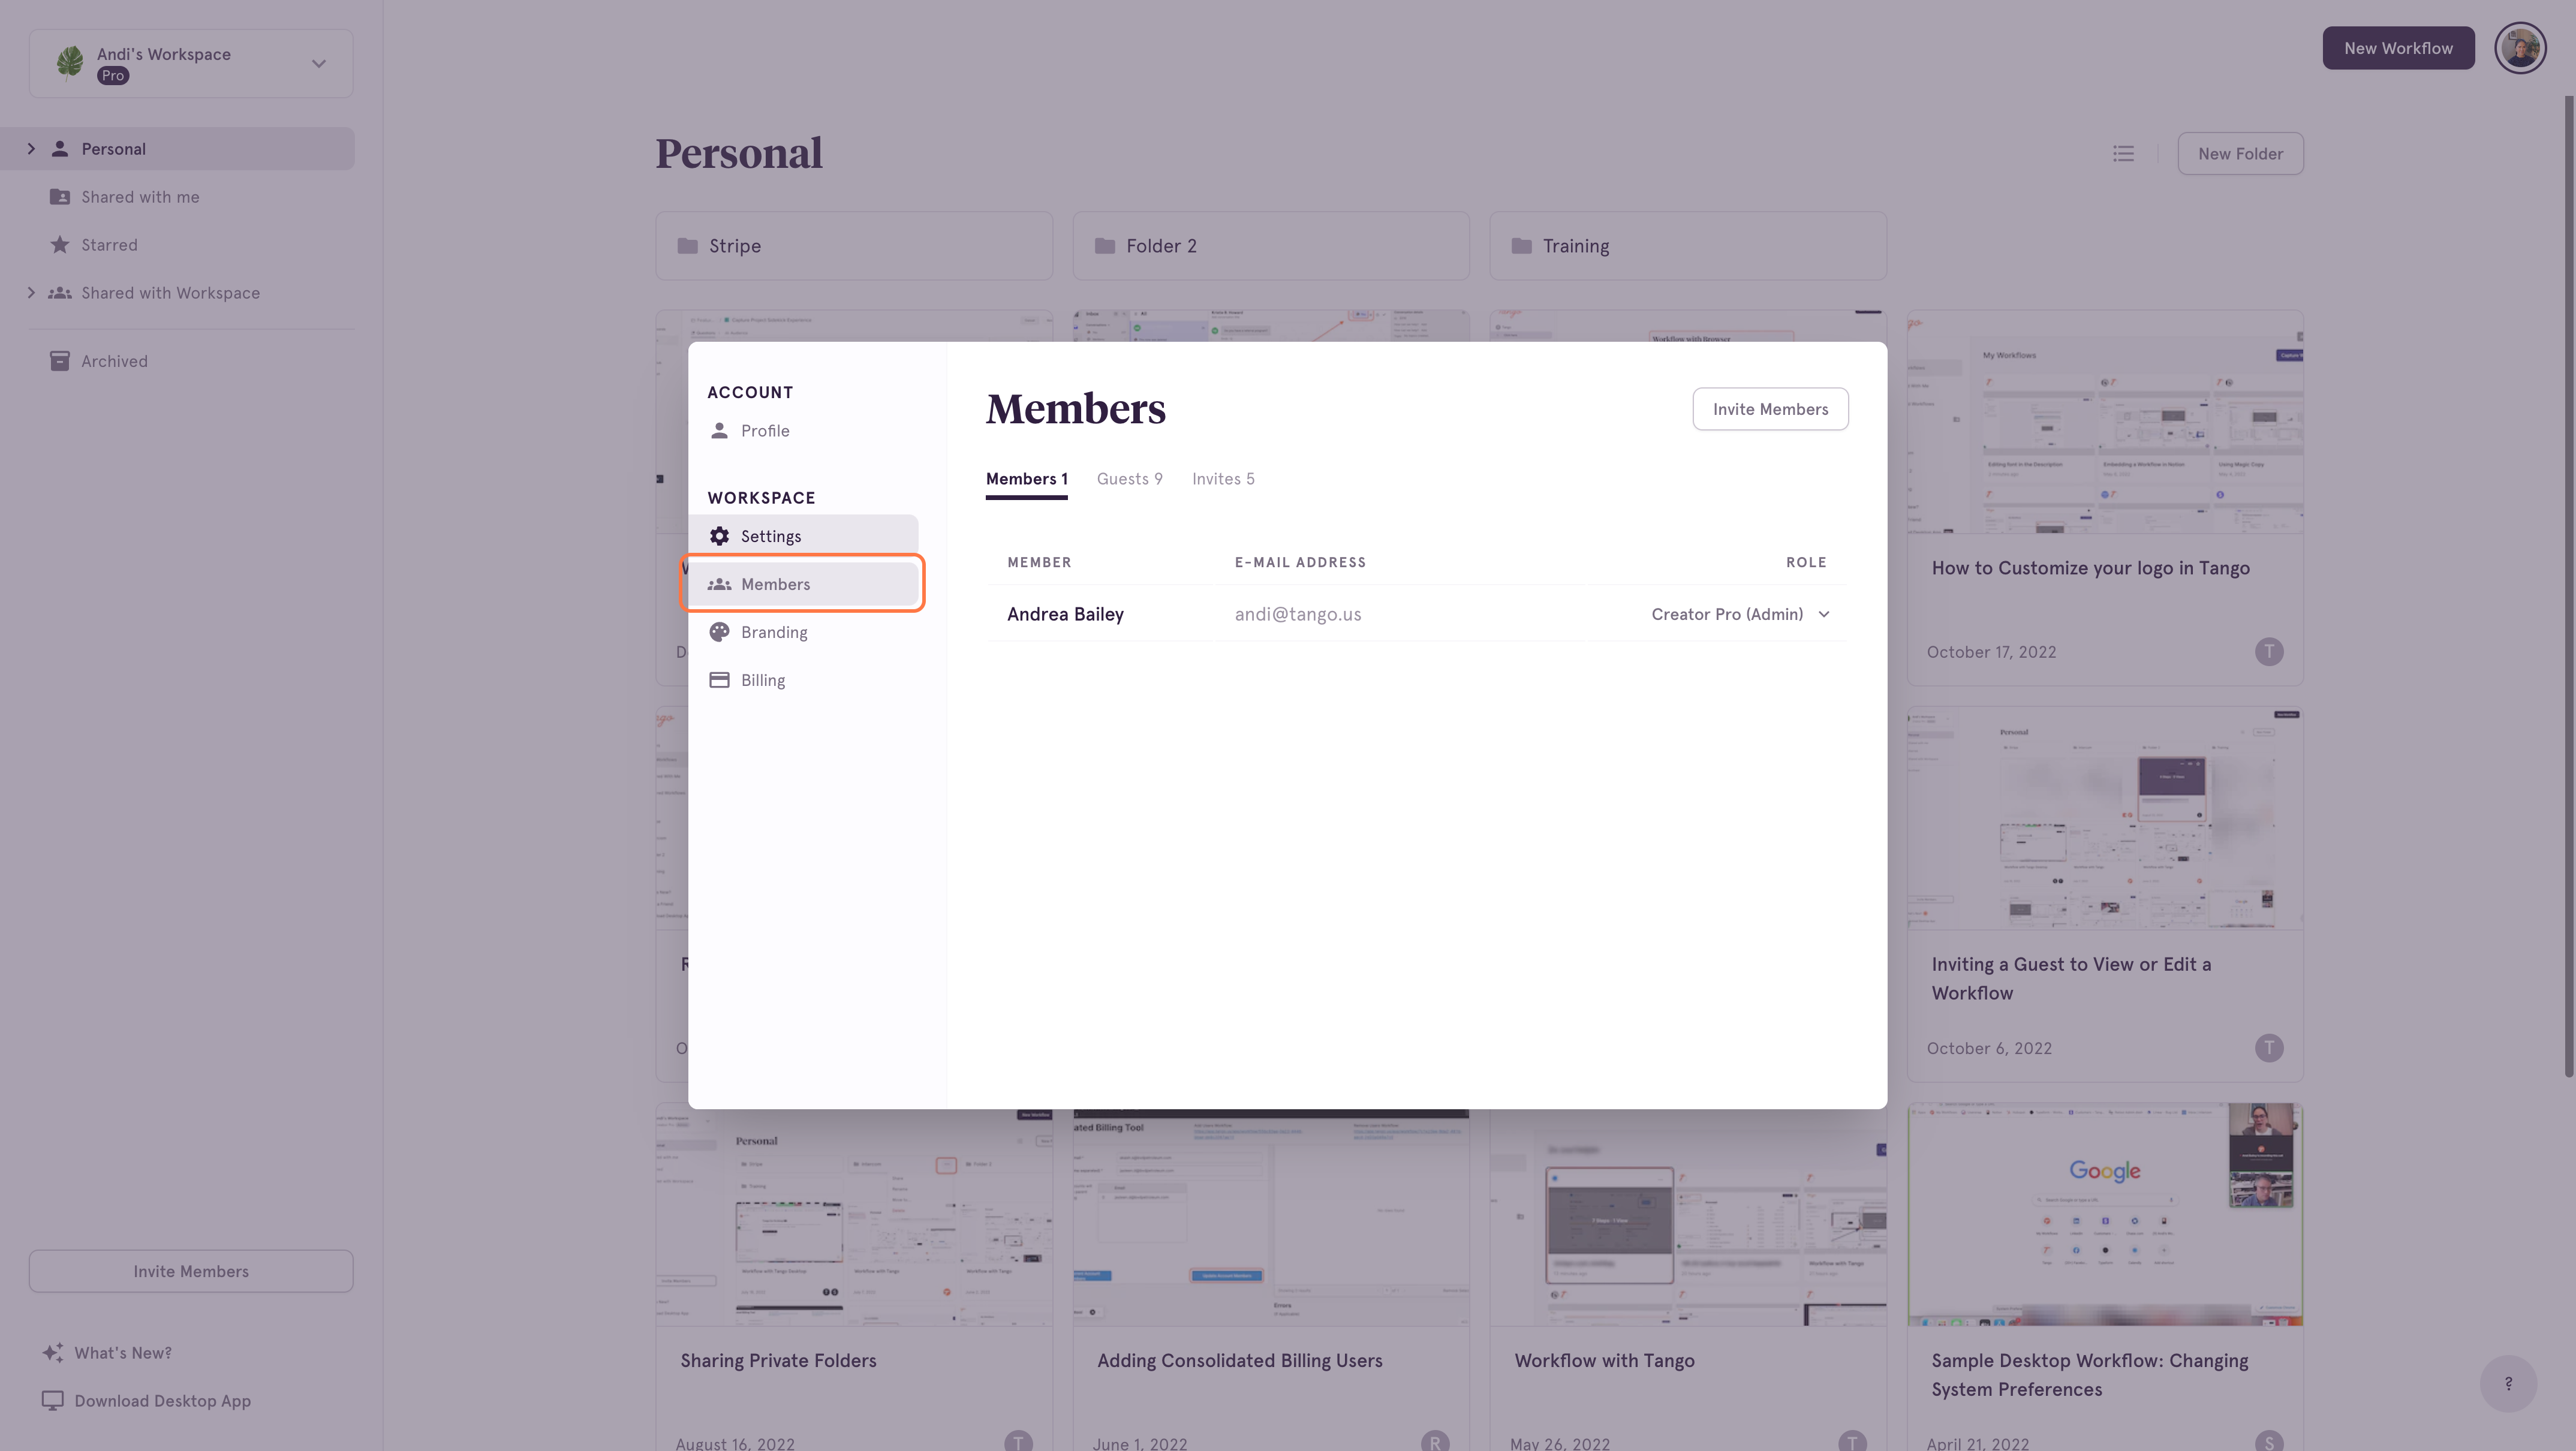Open the Folder 2 folder

[1270, 246]
